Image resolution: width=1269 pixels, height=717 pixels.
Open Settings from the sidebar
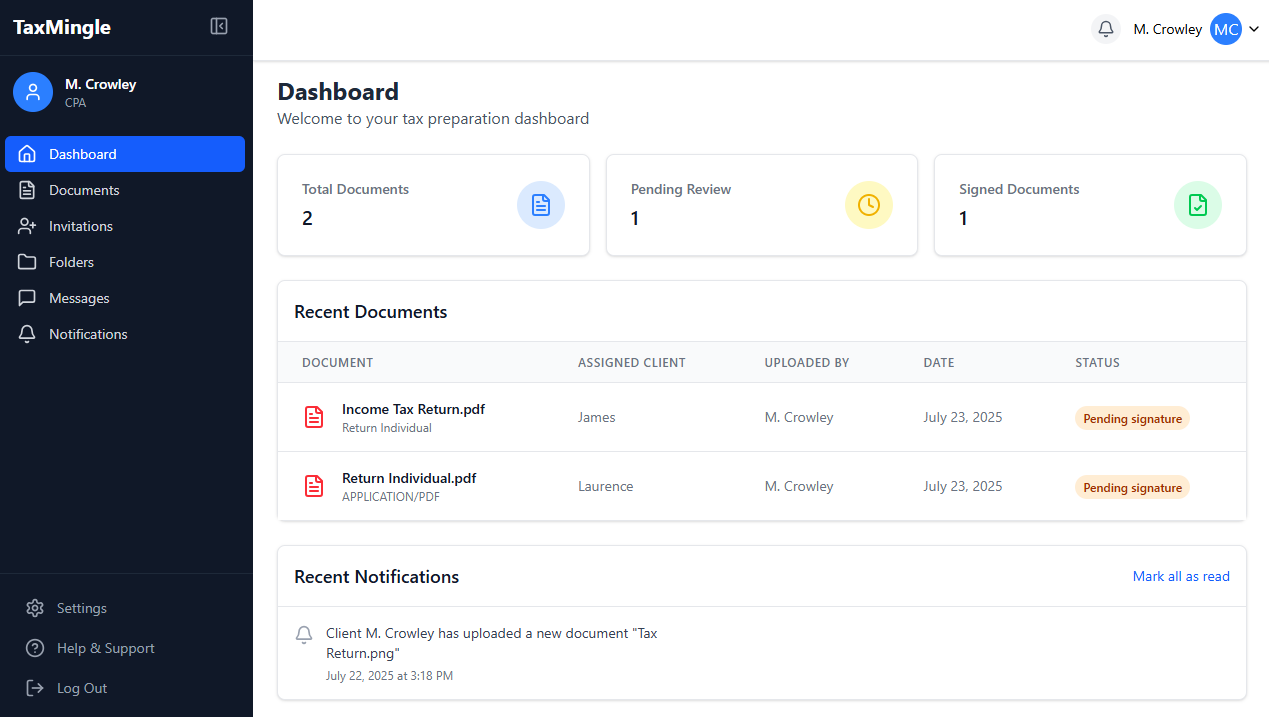tap(80, 608)
